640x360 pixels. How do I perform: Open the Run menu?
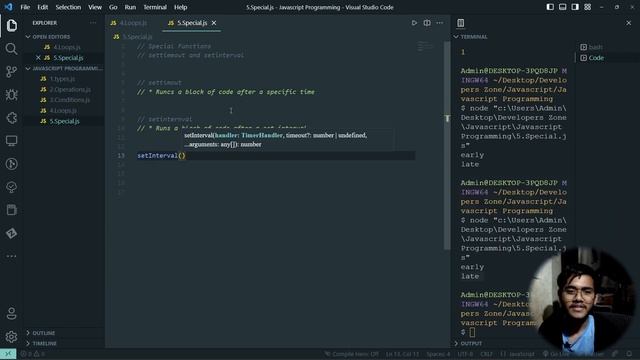(x=130, y=7)
